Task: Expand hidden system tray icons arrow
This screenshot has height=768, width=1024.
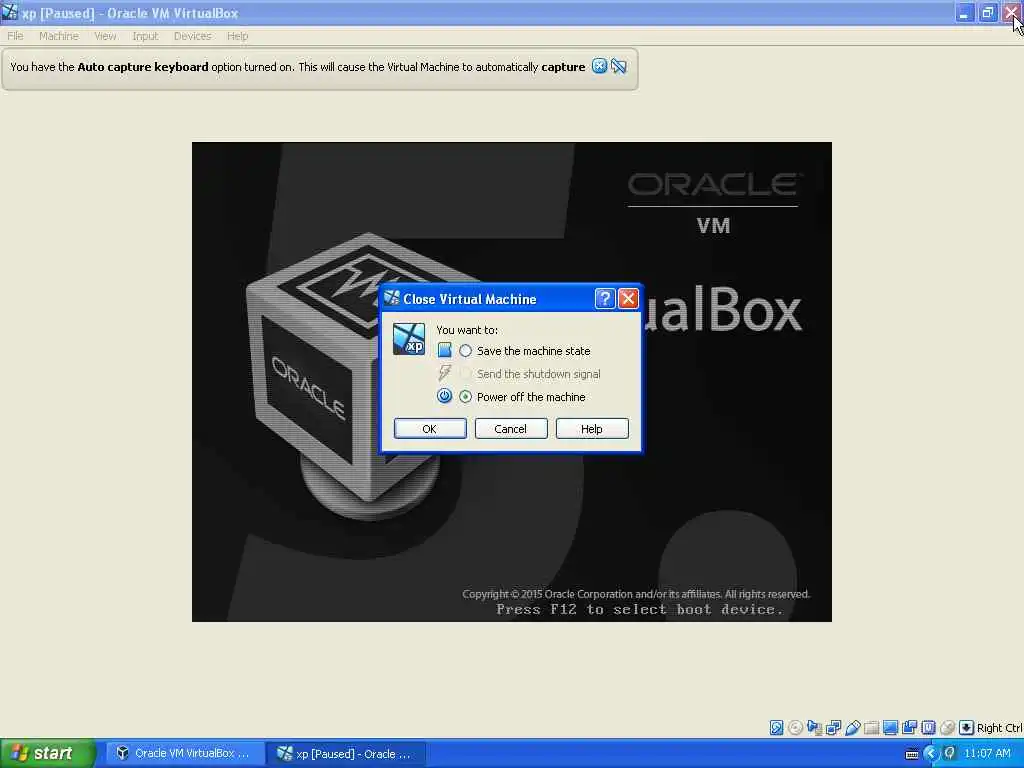Action: pyautogui.click(x=931, y=753)
